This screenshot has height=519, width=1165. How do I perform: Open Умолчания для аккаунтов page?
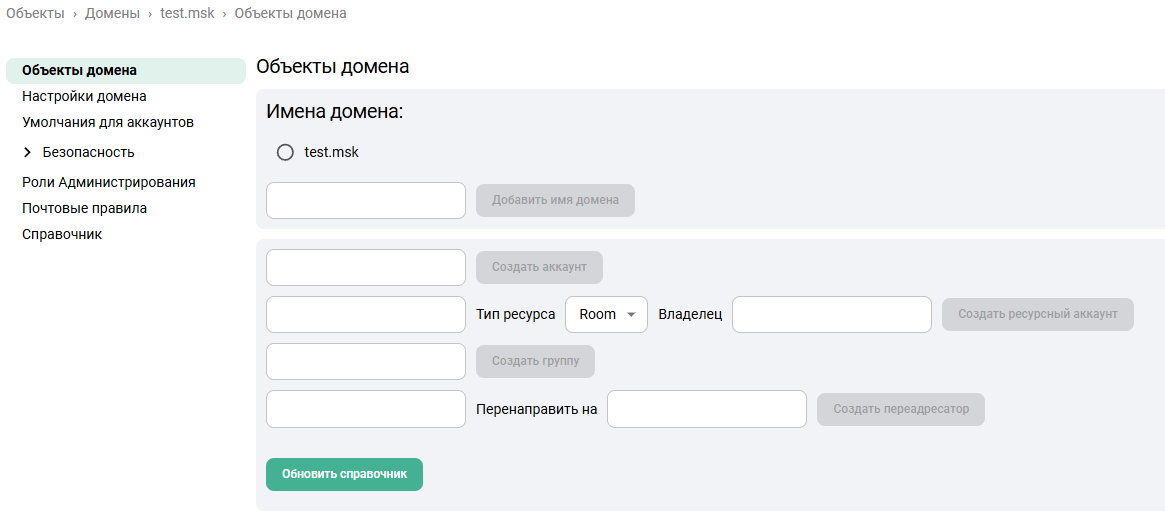(108, 123)
